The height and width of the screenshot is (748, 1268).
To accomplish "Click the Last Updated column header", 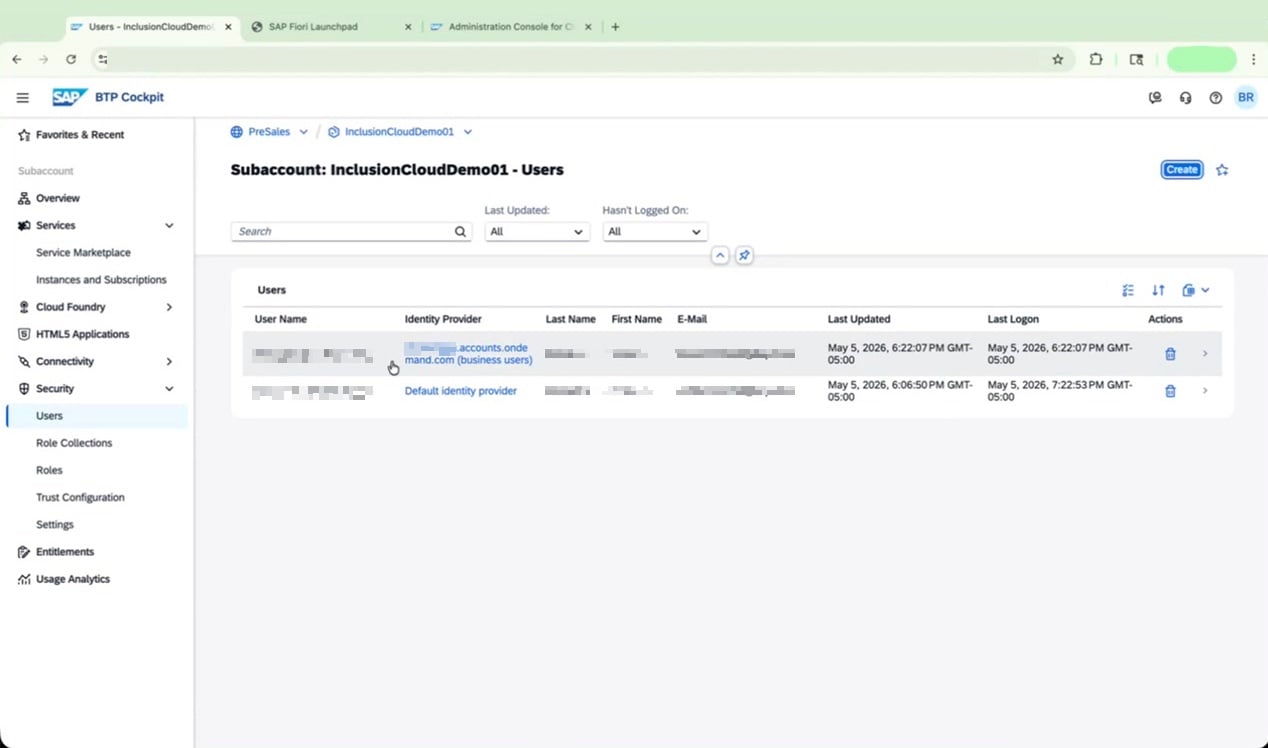I will [859, 319].
